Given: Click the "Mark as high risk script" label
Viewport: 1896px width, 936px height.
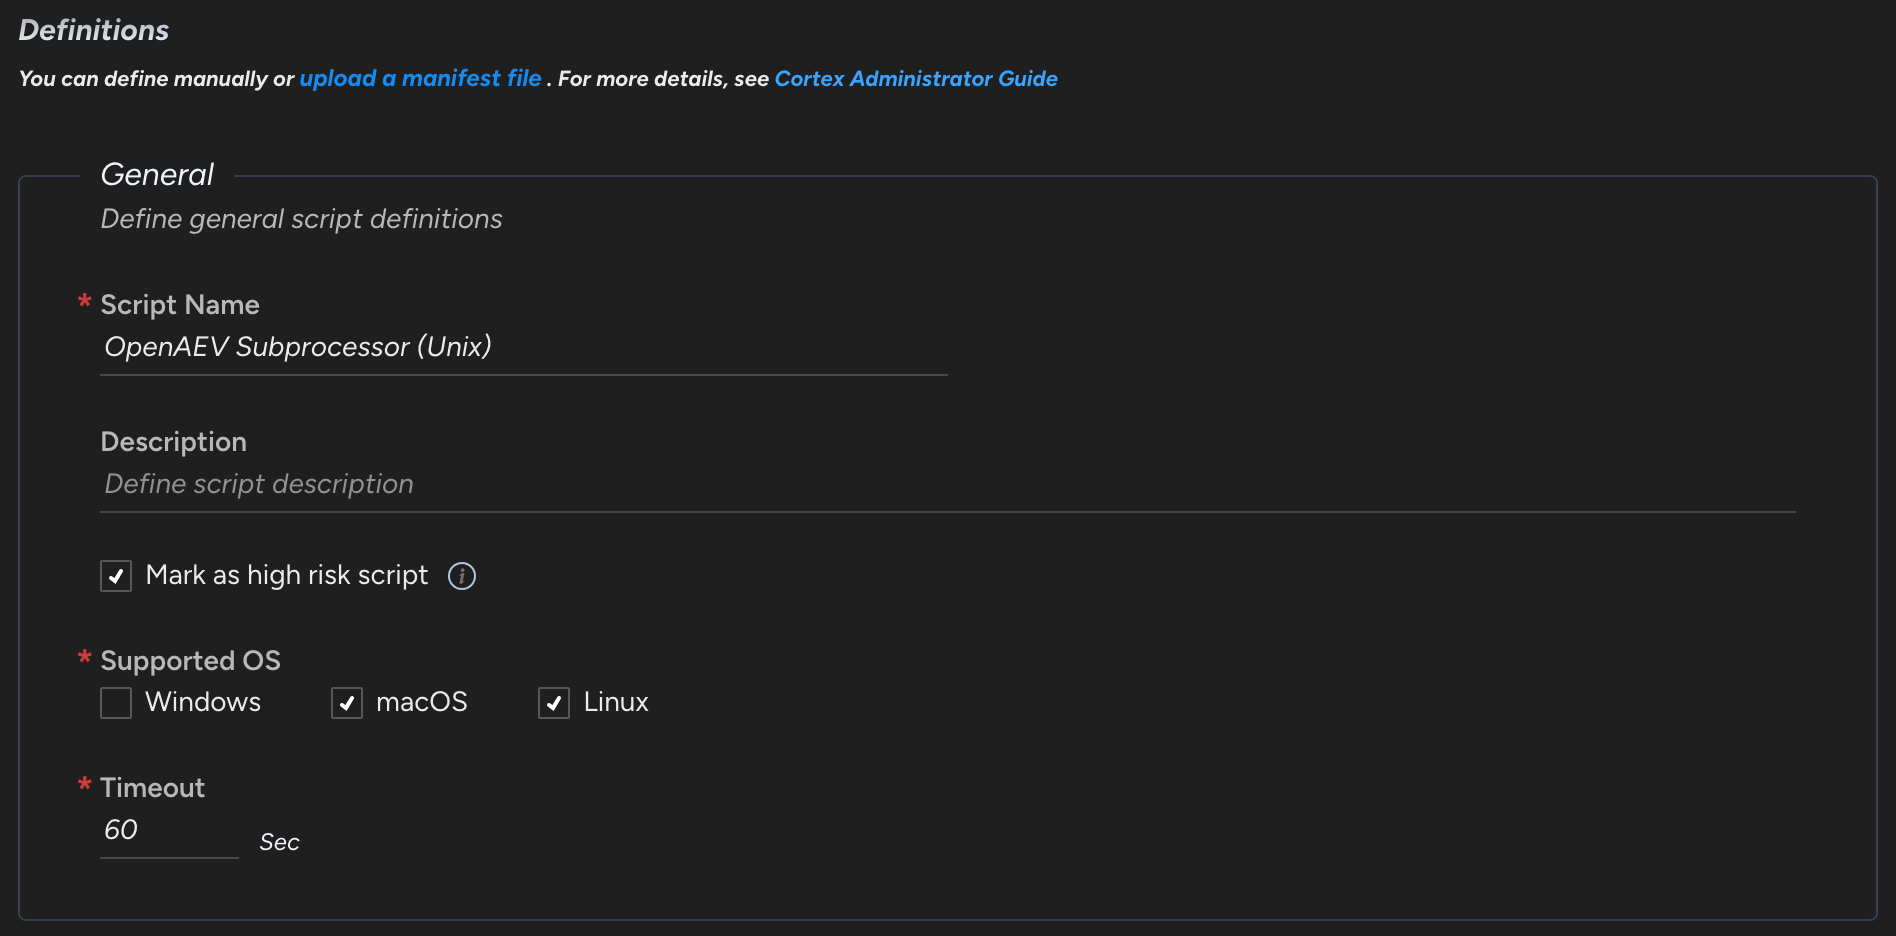Looking at the screenshot, I should click(287, 575).
